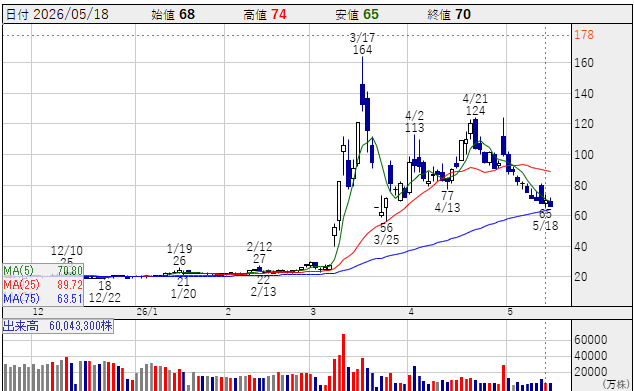Click the 4/13 low label 77

(447, 196)
